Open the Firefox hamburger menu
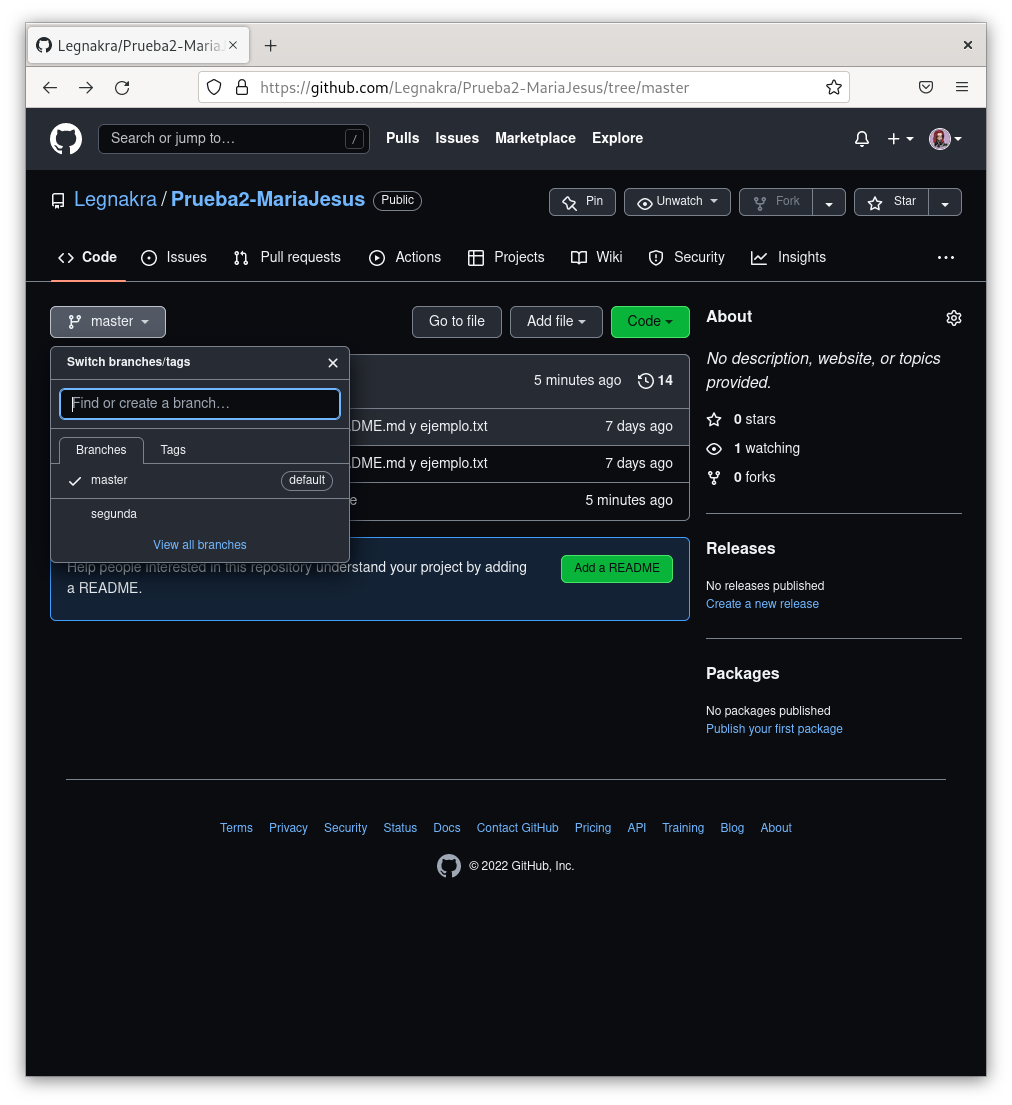This screenshot has height=1105, width=1012. 961,88
